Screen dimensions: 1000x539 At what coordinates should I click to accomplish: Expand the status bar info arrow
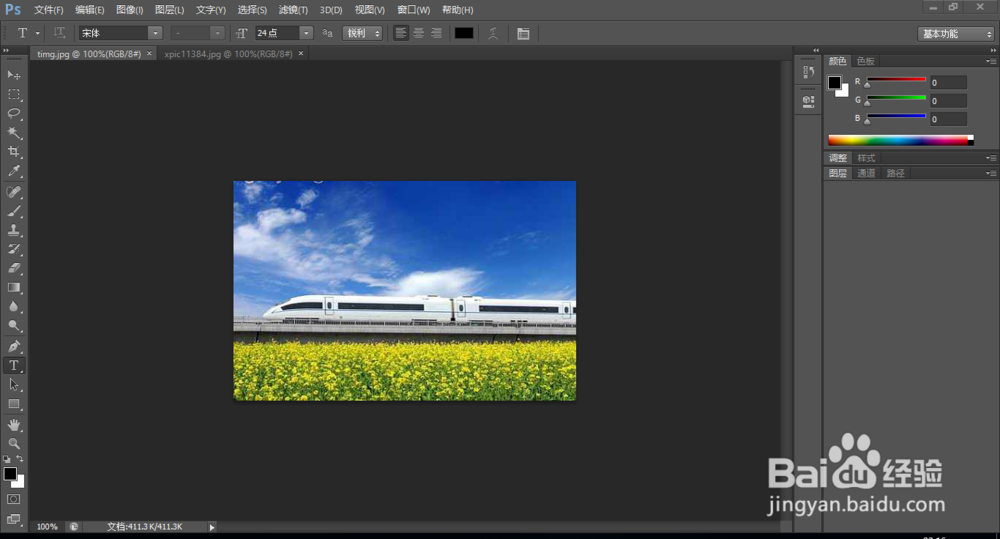click(212, 527)
